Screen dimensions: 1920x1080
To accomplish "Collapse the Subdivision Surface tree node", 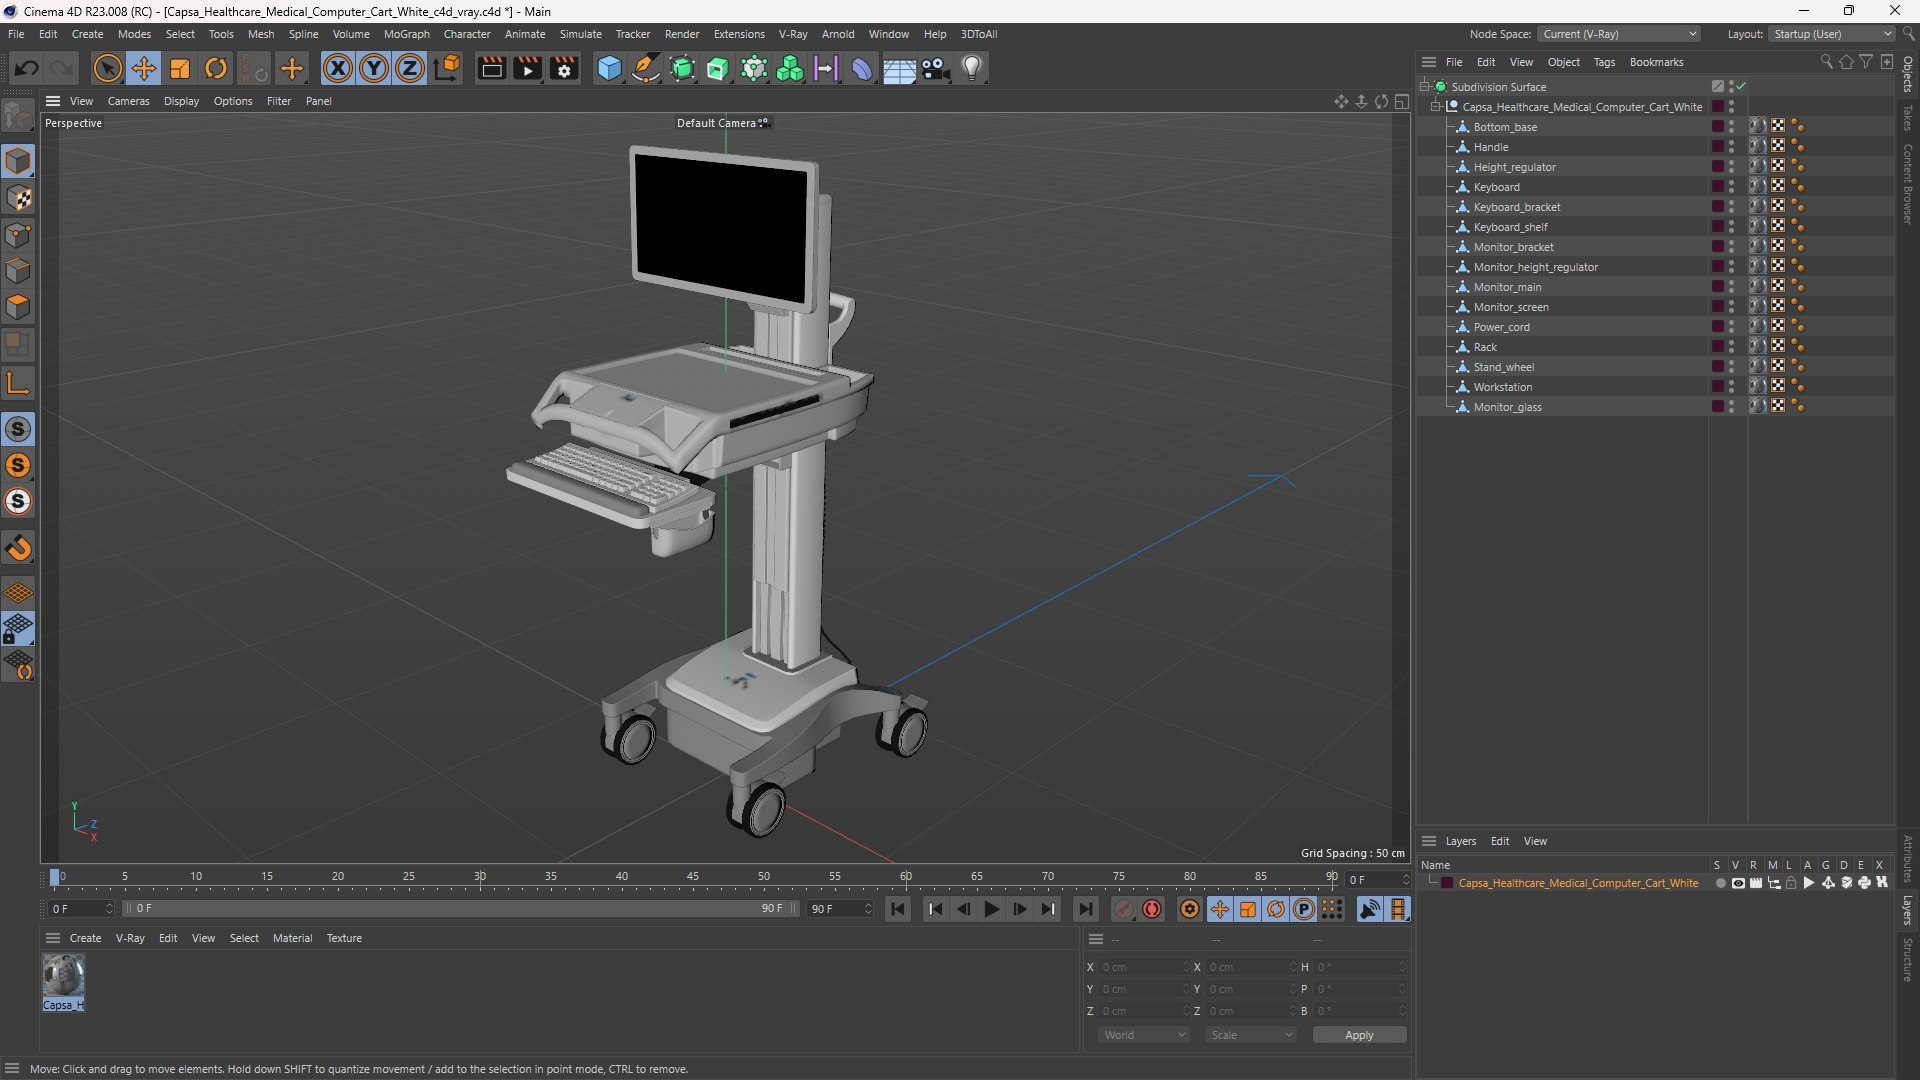I will [x=1424, y=86].
